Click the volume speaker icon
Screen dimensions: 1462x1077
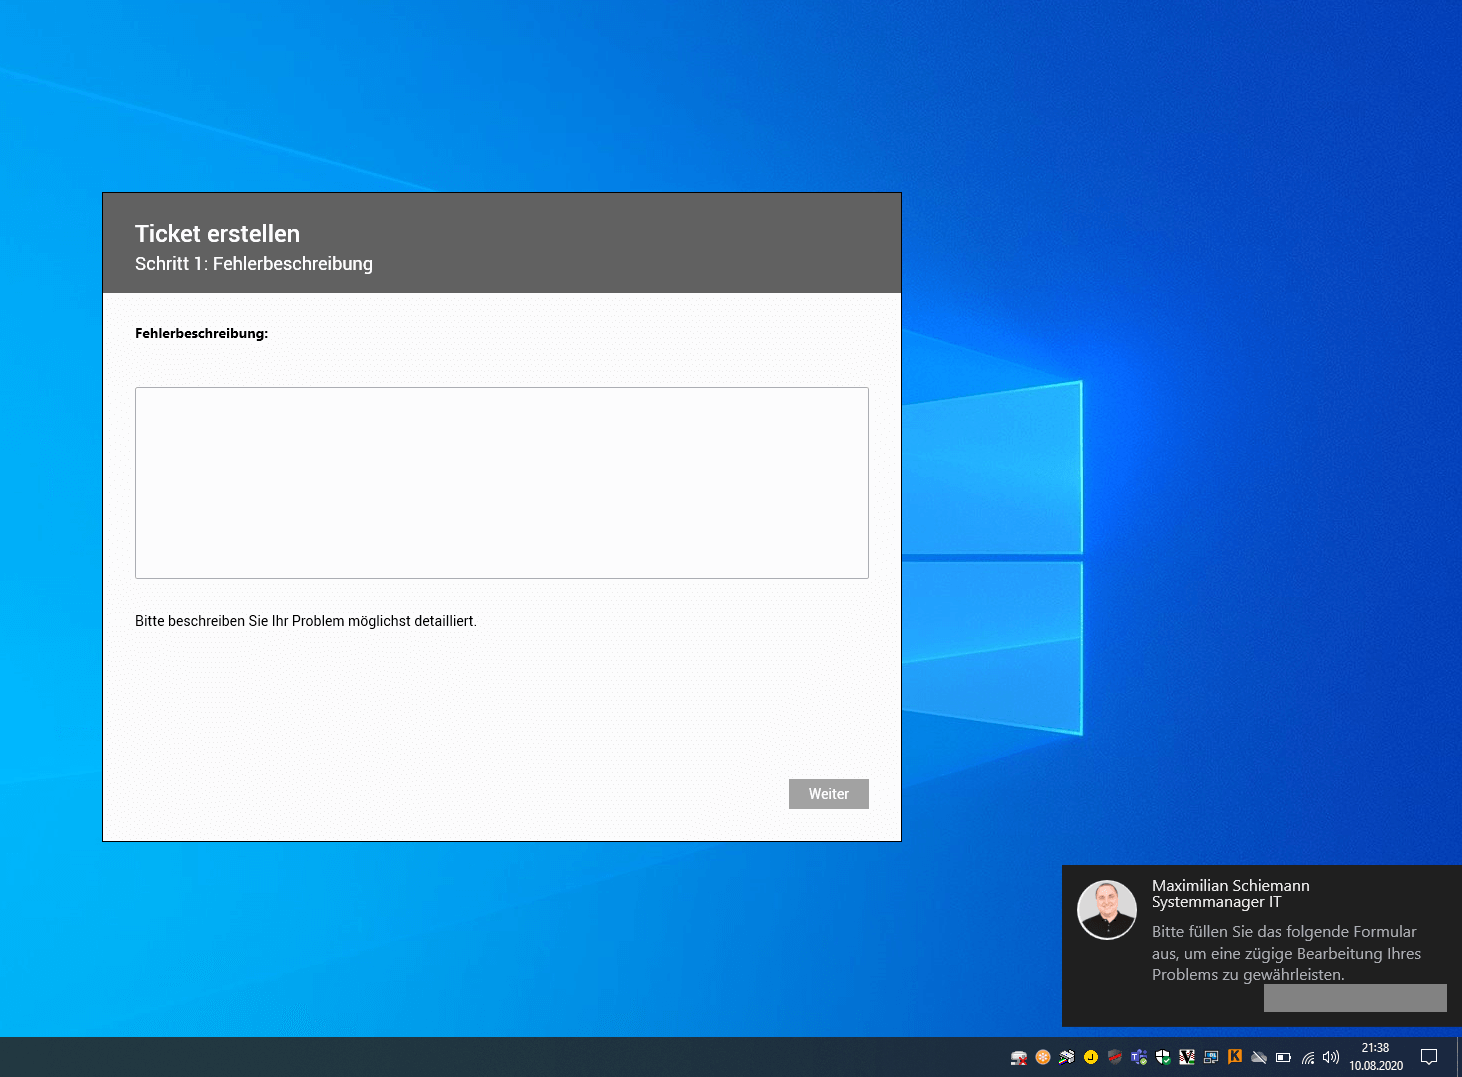point(1330,1057)
